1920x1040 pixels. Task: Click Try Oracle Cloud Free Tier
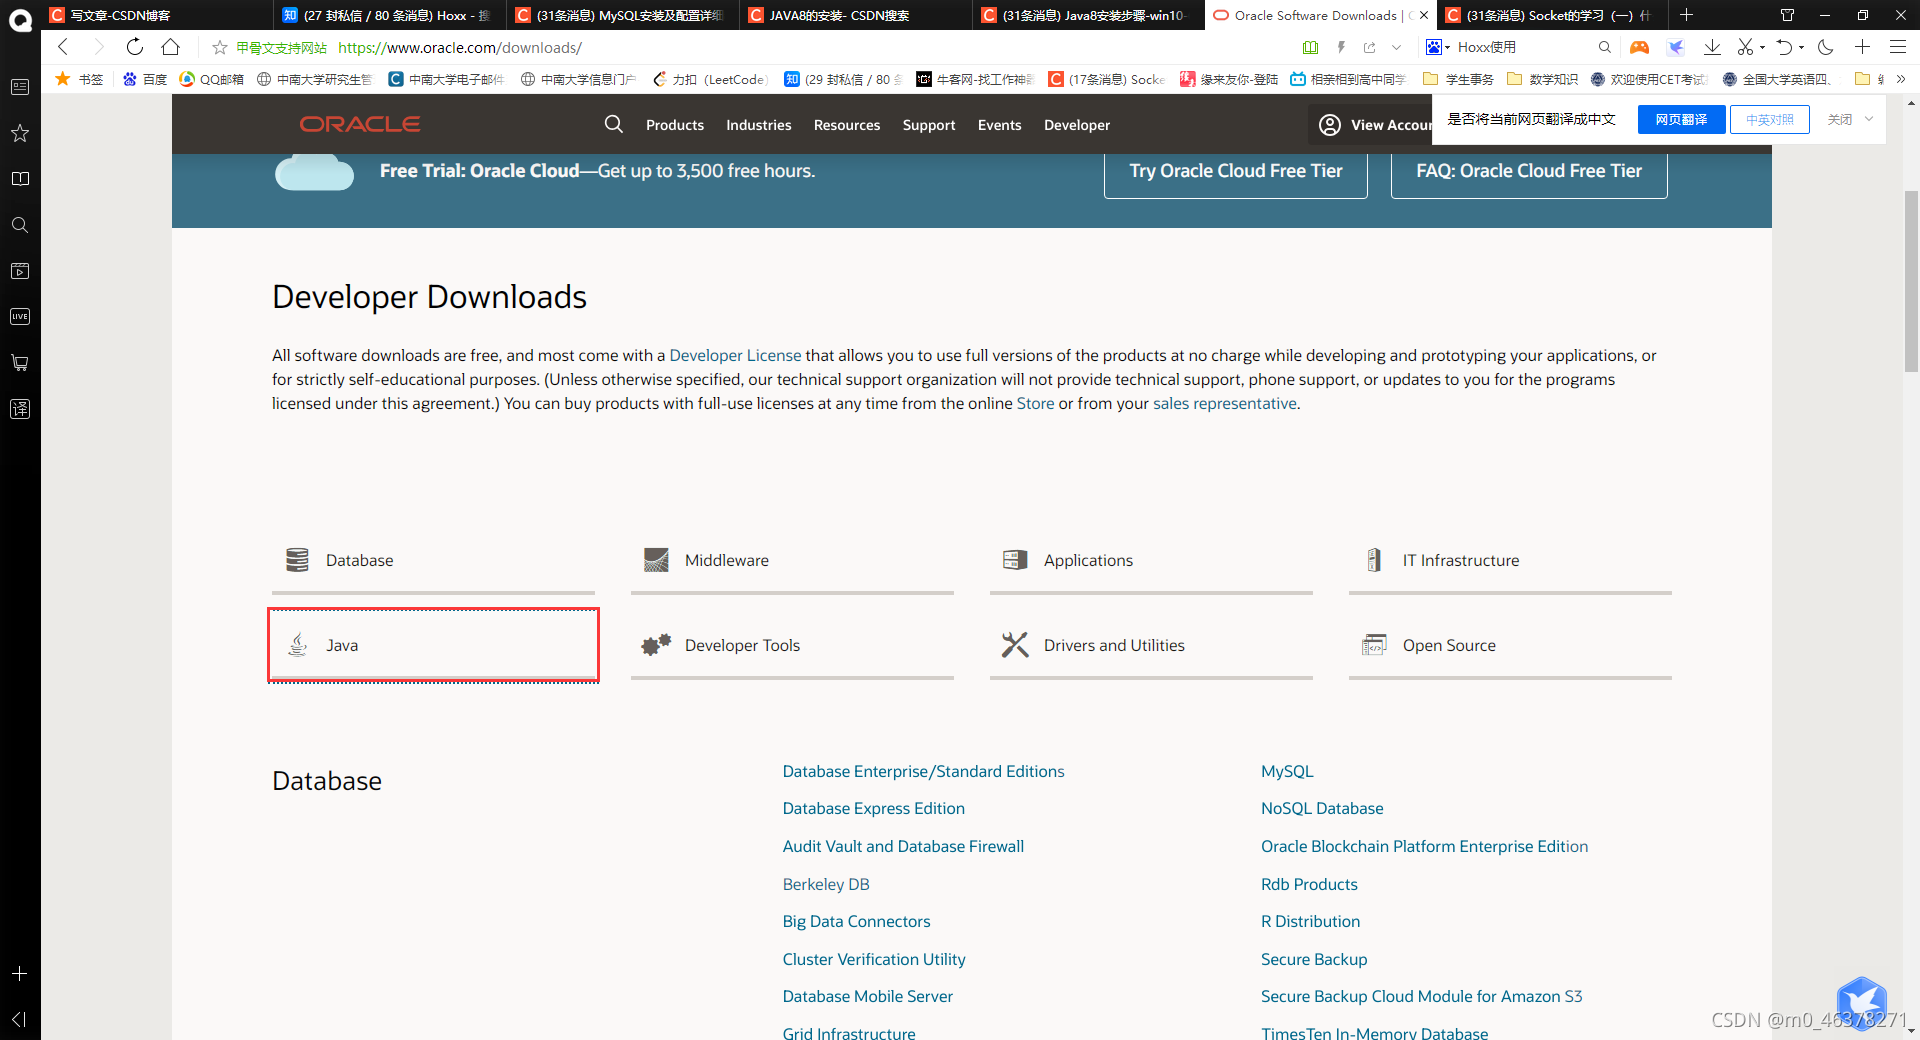[1236, 171]
